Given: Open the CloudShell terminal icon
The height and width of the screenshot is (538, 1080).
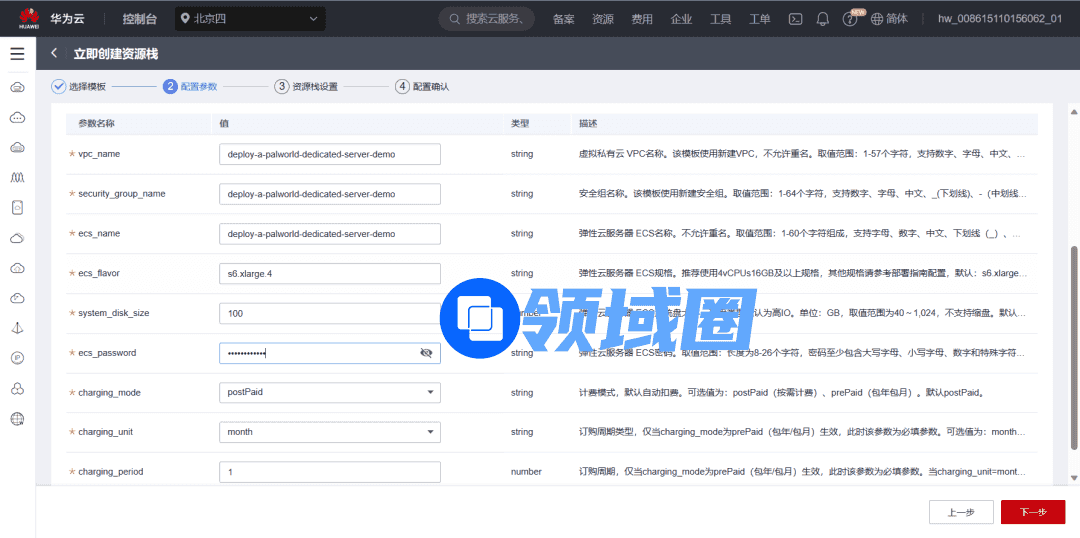Looking at the screenshot, I should click(796, 19).
